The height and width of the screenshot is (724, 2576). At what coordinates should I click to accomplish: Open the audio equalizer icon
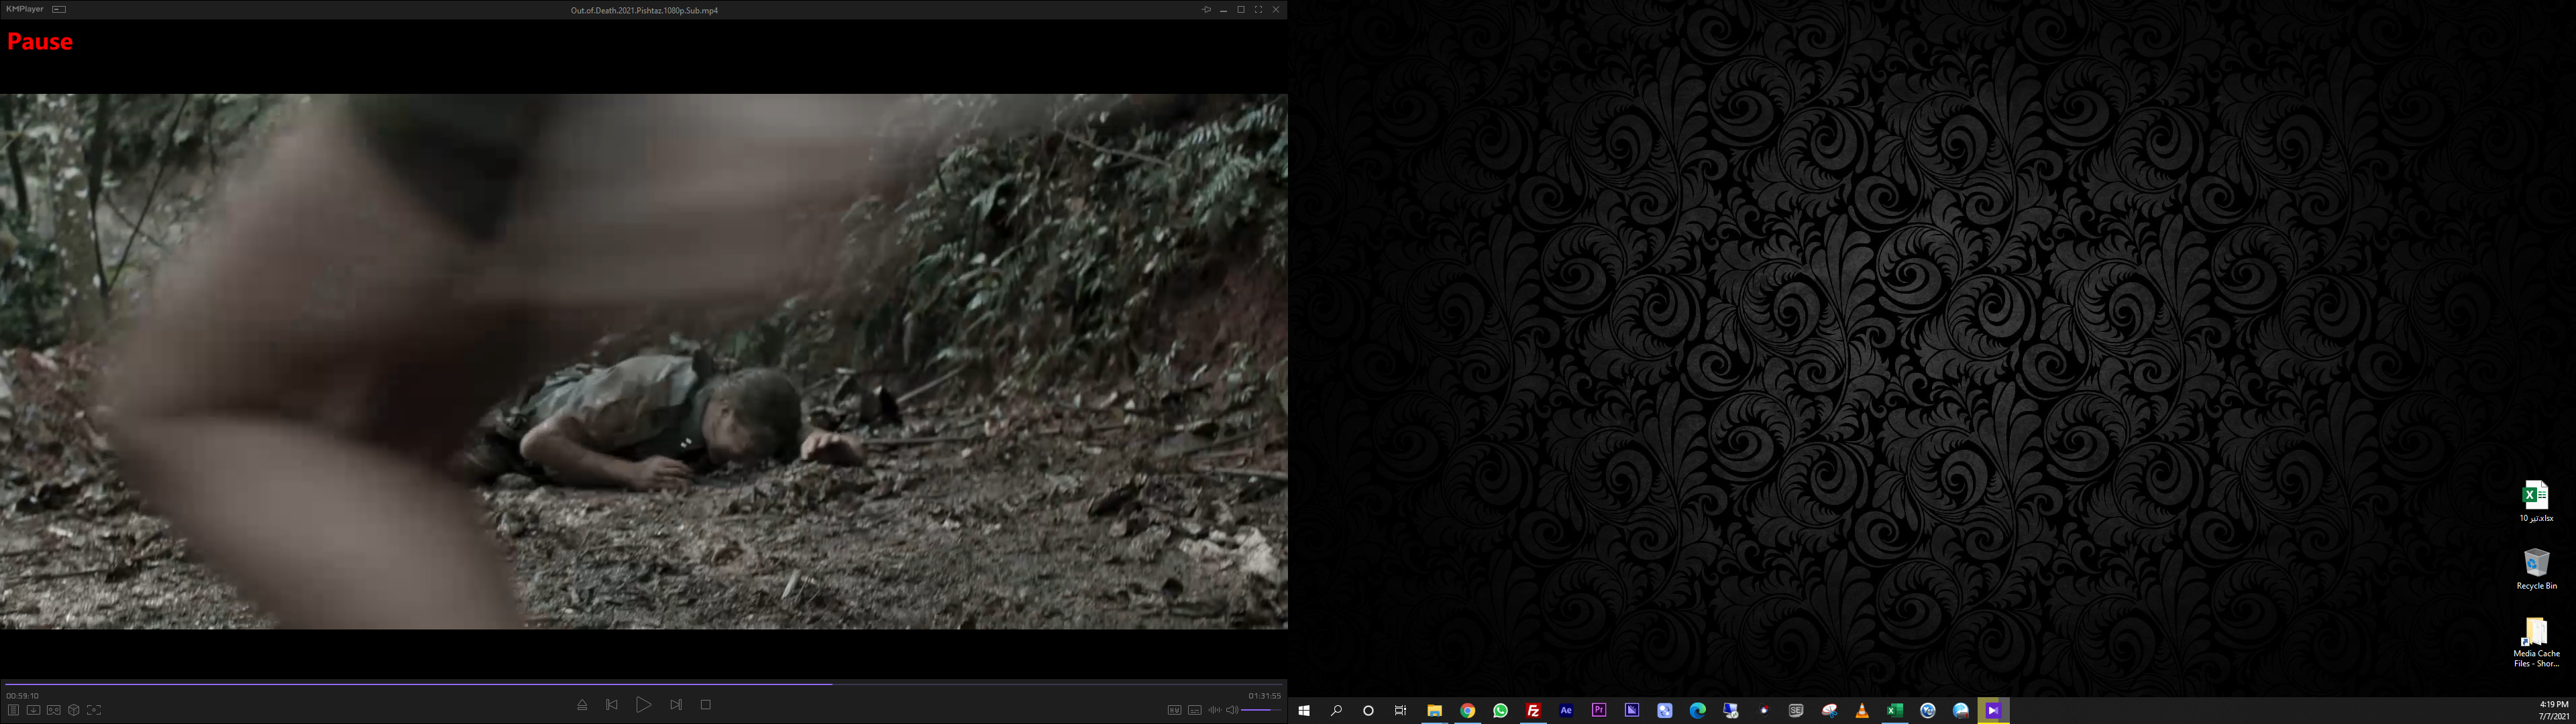[x=1214, y=710]
